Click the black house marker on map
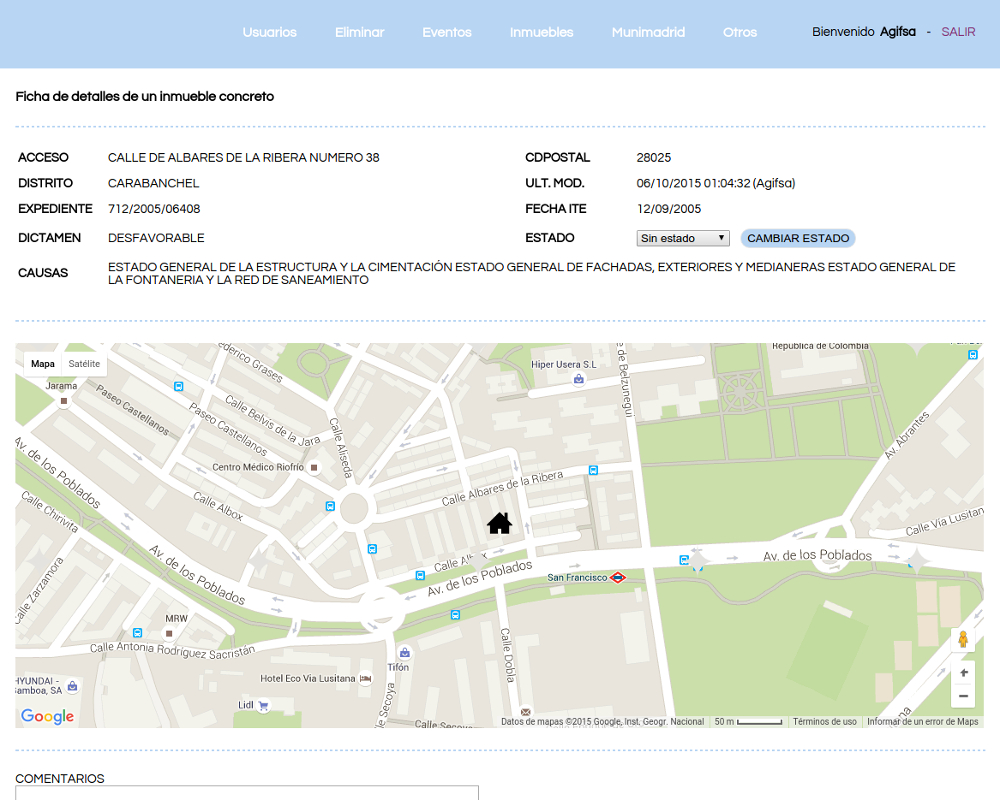 tap(499, 523)
